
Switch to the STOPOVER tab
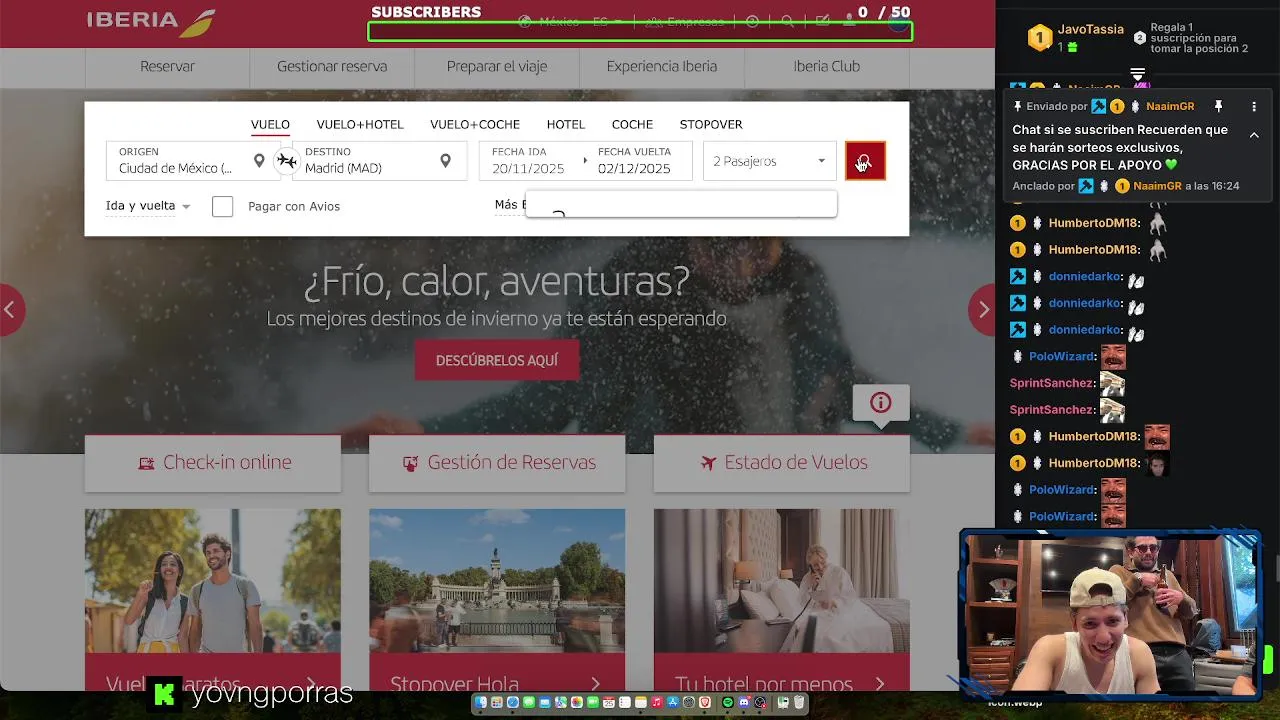[711, 125]
